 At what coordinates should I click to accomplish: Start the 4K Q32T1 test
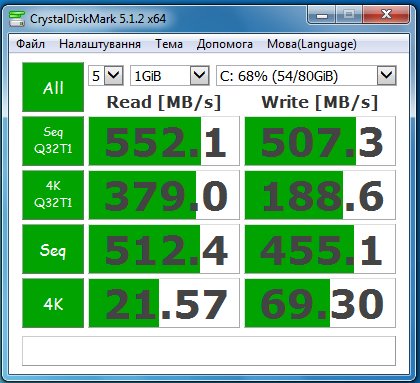pos(53,195)
